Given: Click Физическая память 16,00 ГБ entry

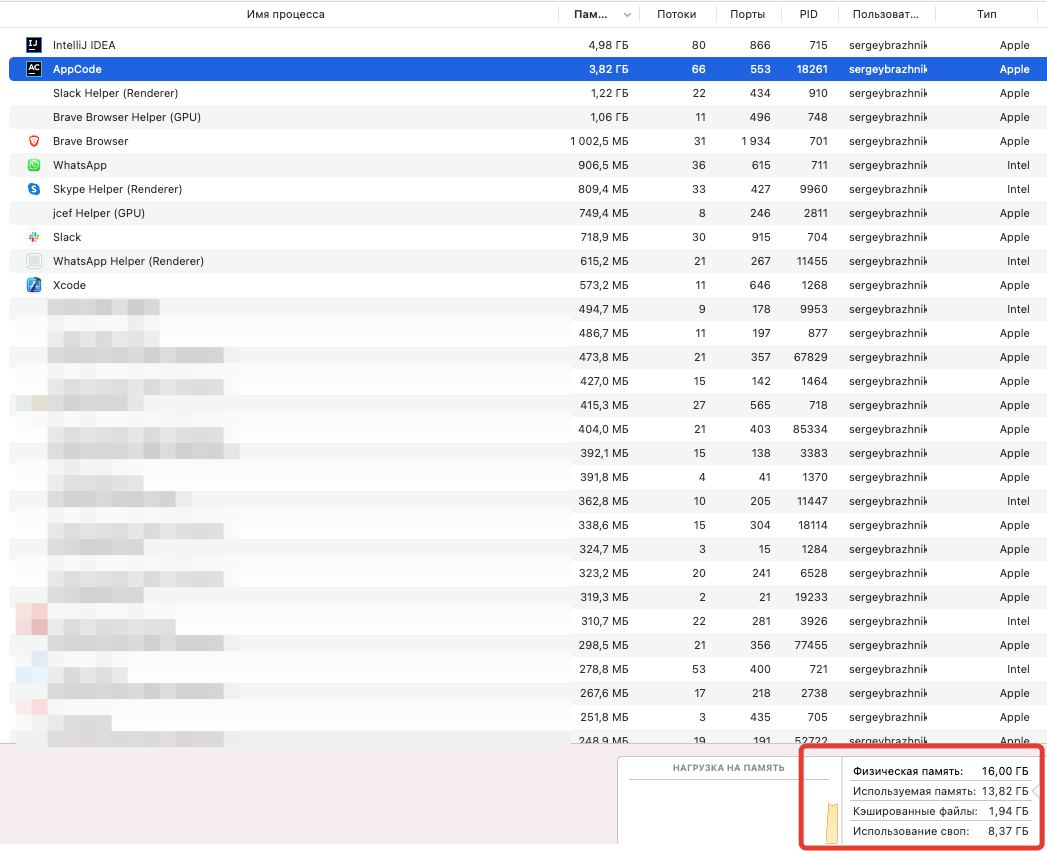Looking at the screenshot, I should tap(940, 771).
